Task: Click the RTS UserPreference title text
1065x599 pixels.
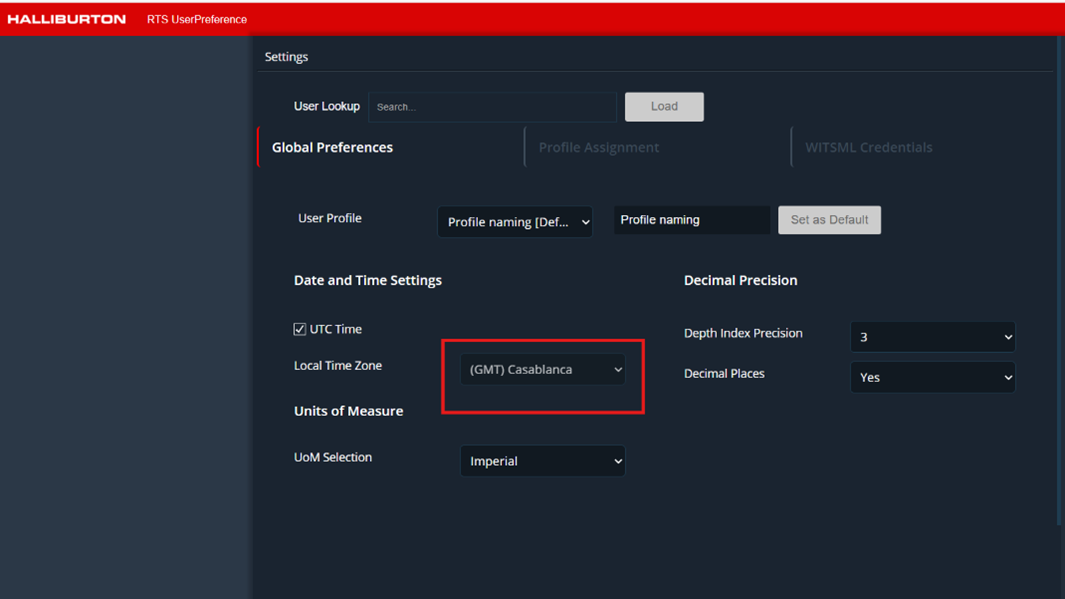Action: [197, 19]
